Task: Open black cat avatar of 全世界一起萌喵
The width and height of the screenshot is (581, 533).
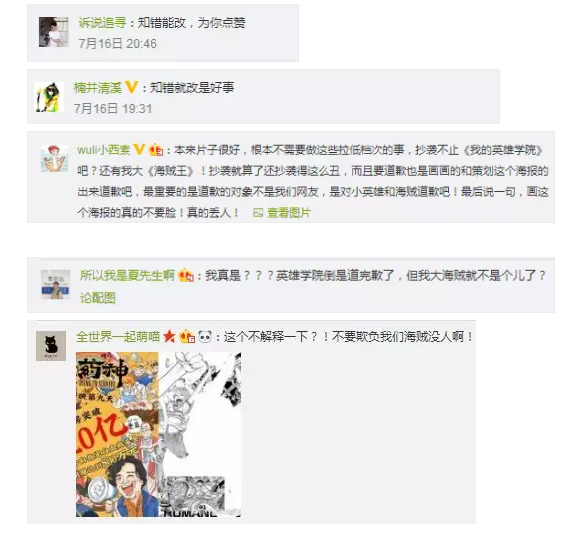Action: 51,346
